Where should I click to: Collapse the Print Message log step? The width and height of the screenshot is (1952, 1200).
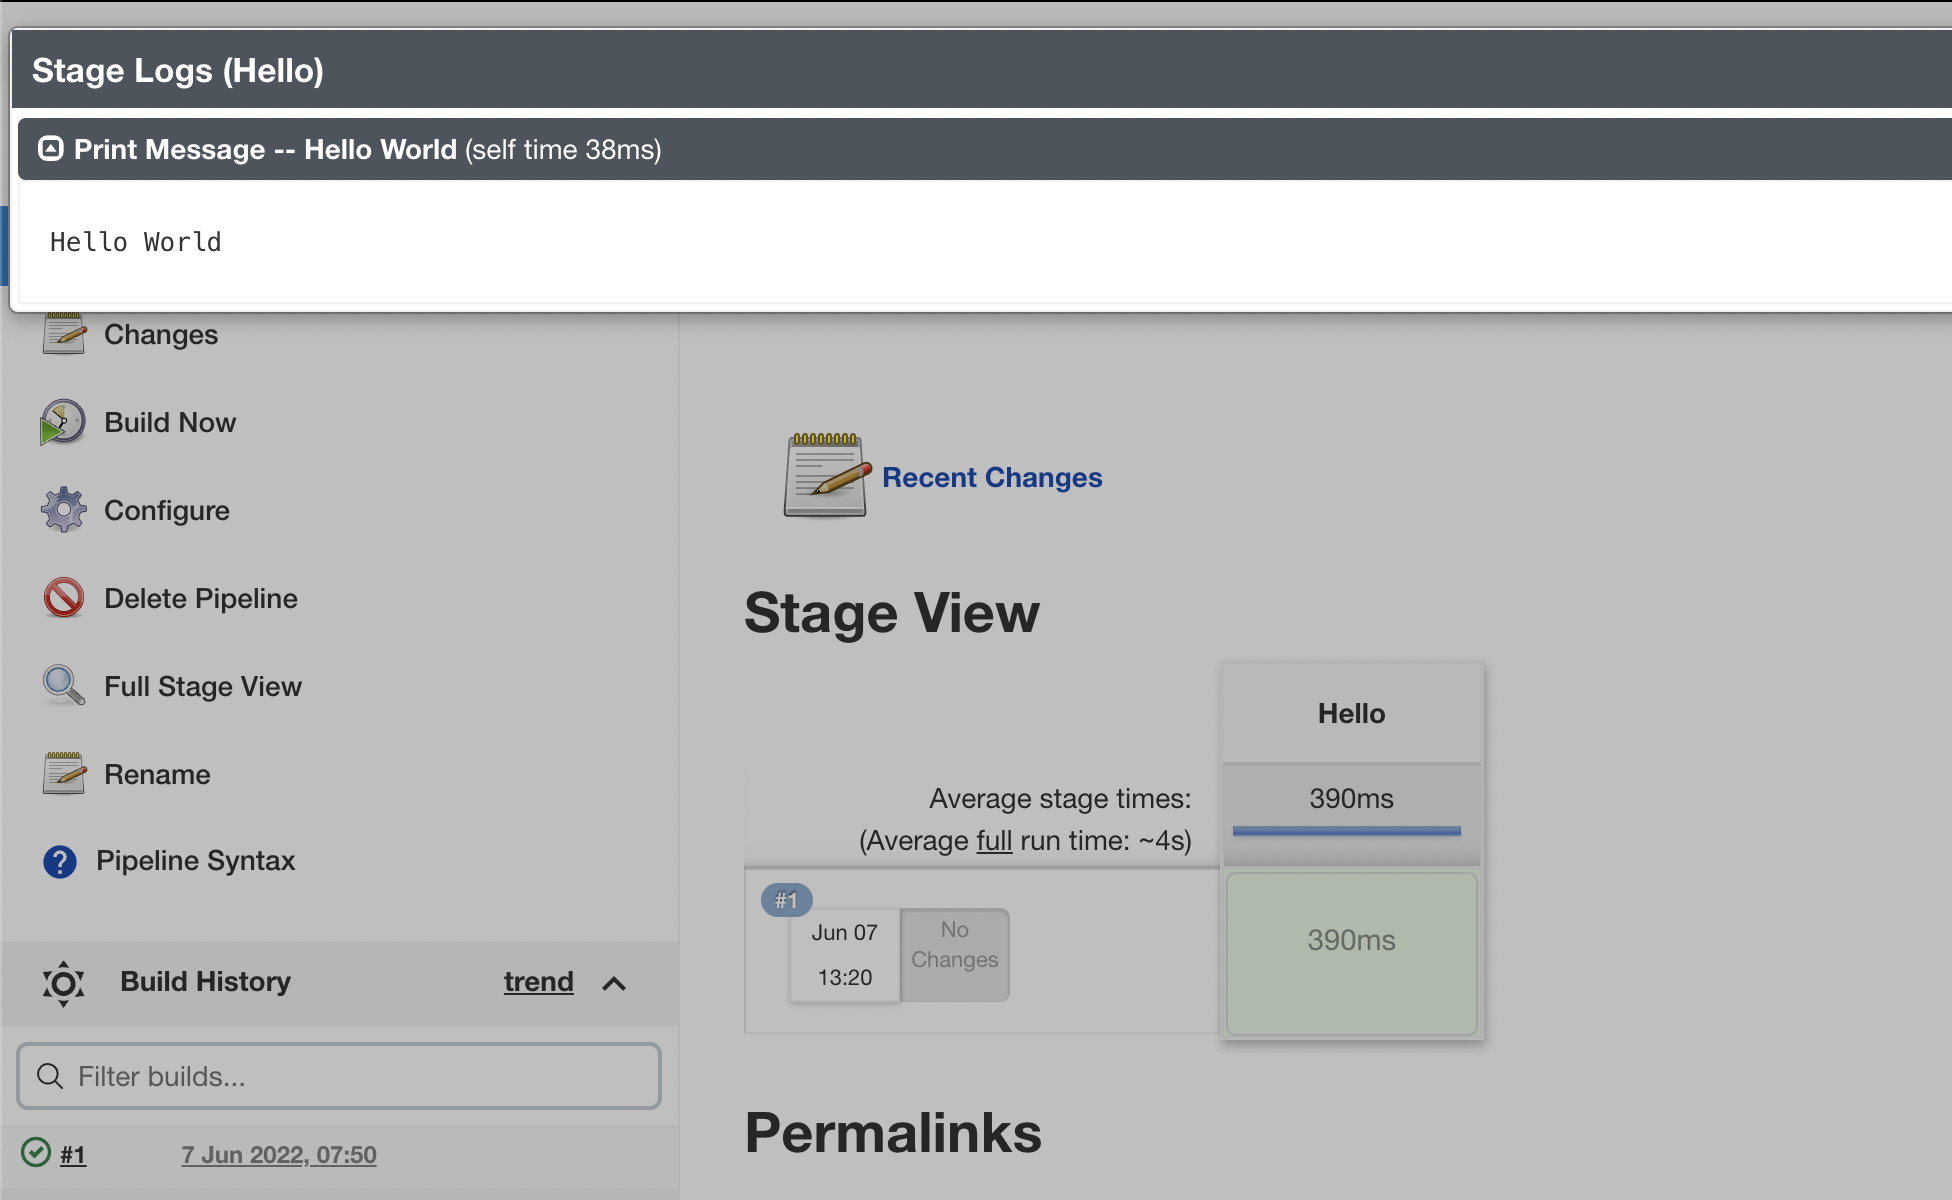click(x=51, y=149)
